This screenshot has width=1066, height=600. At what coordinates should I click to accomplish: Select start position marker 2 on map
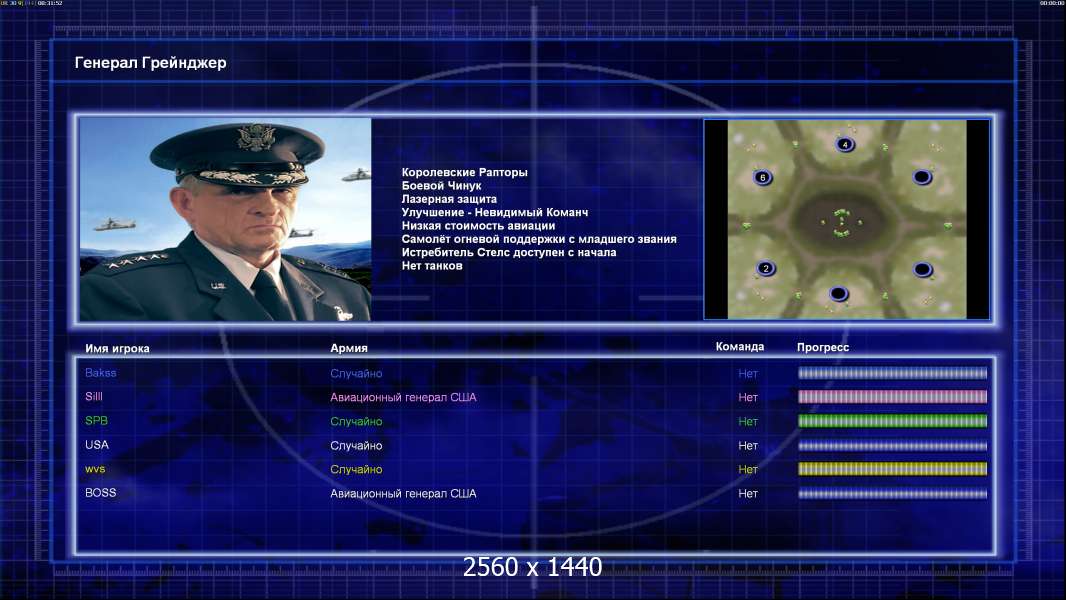(766, 268)
